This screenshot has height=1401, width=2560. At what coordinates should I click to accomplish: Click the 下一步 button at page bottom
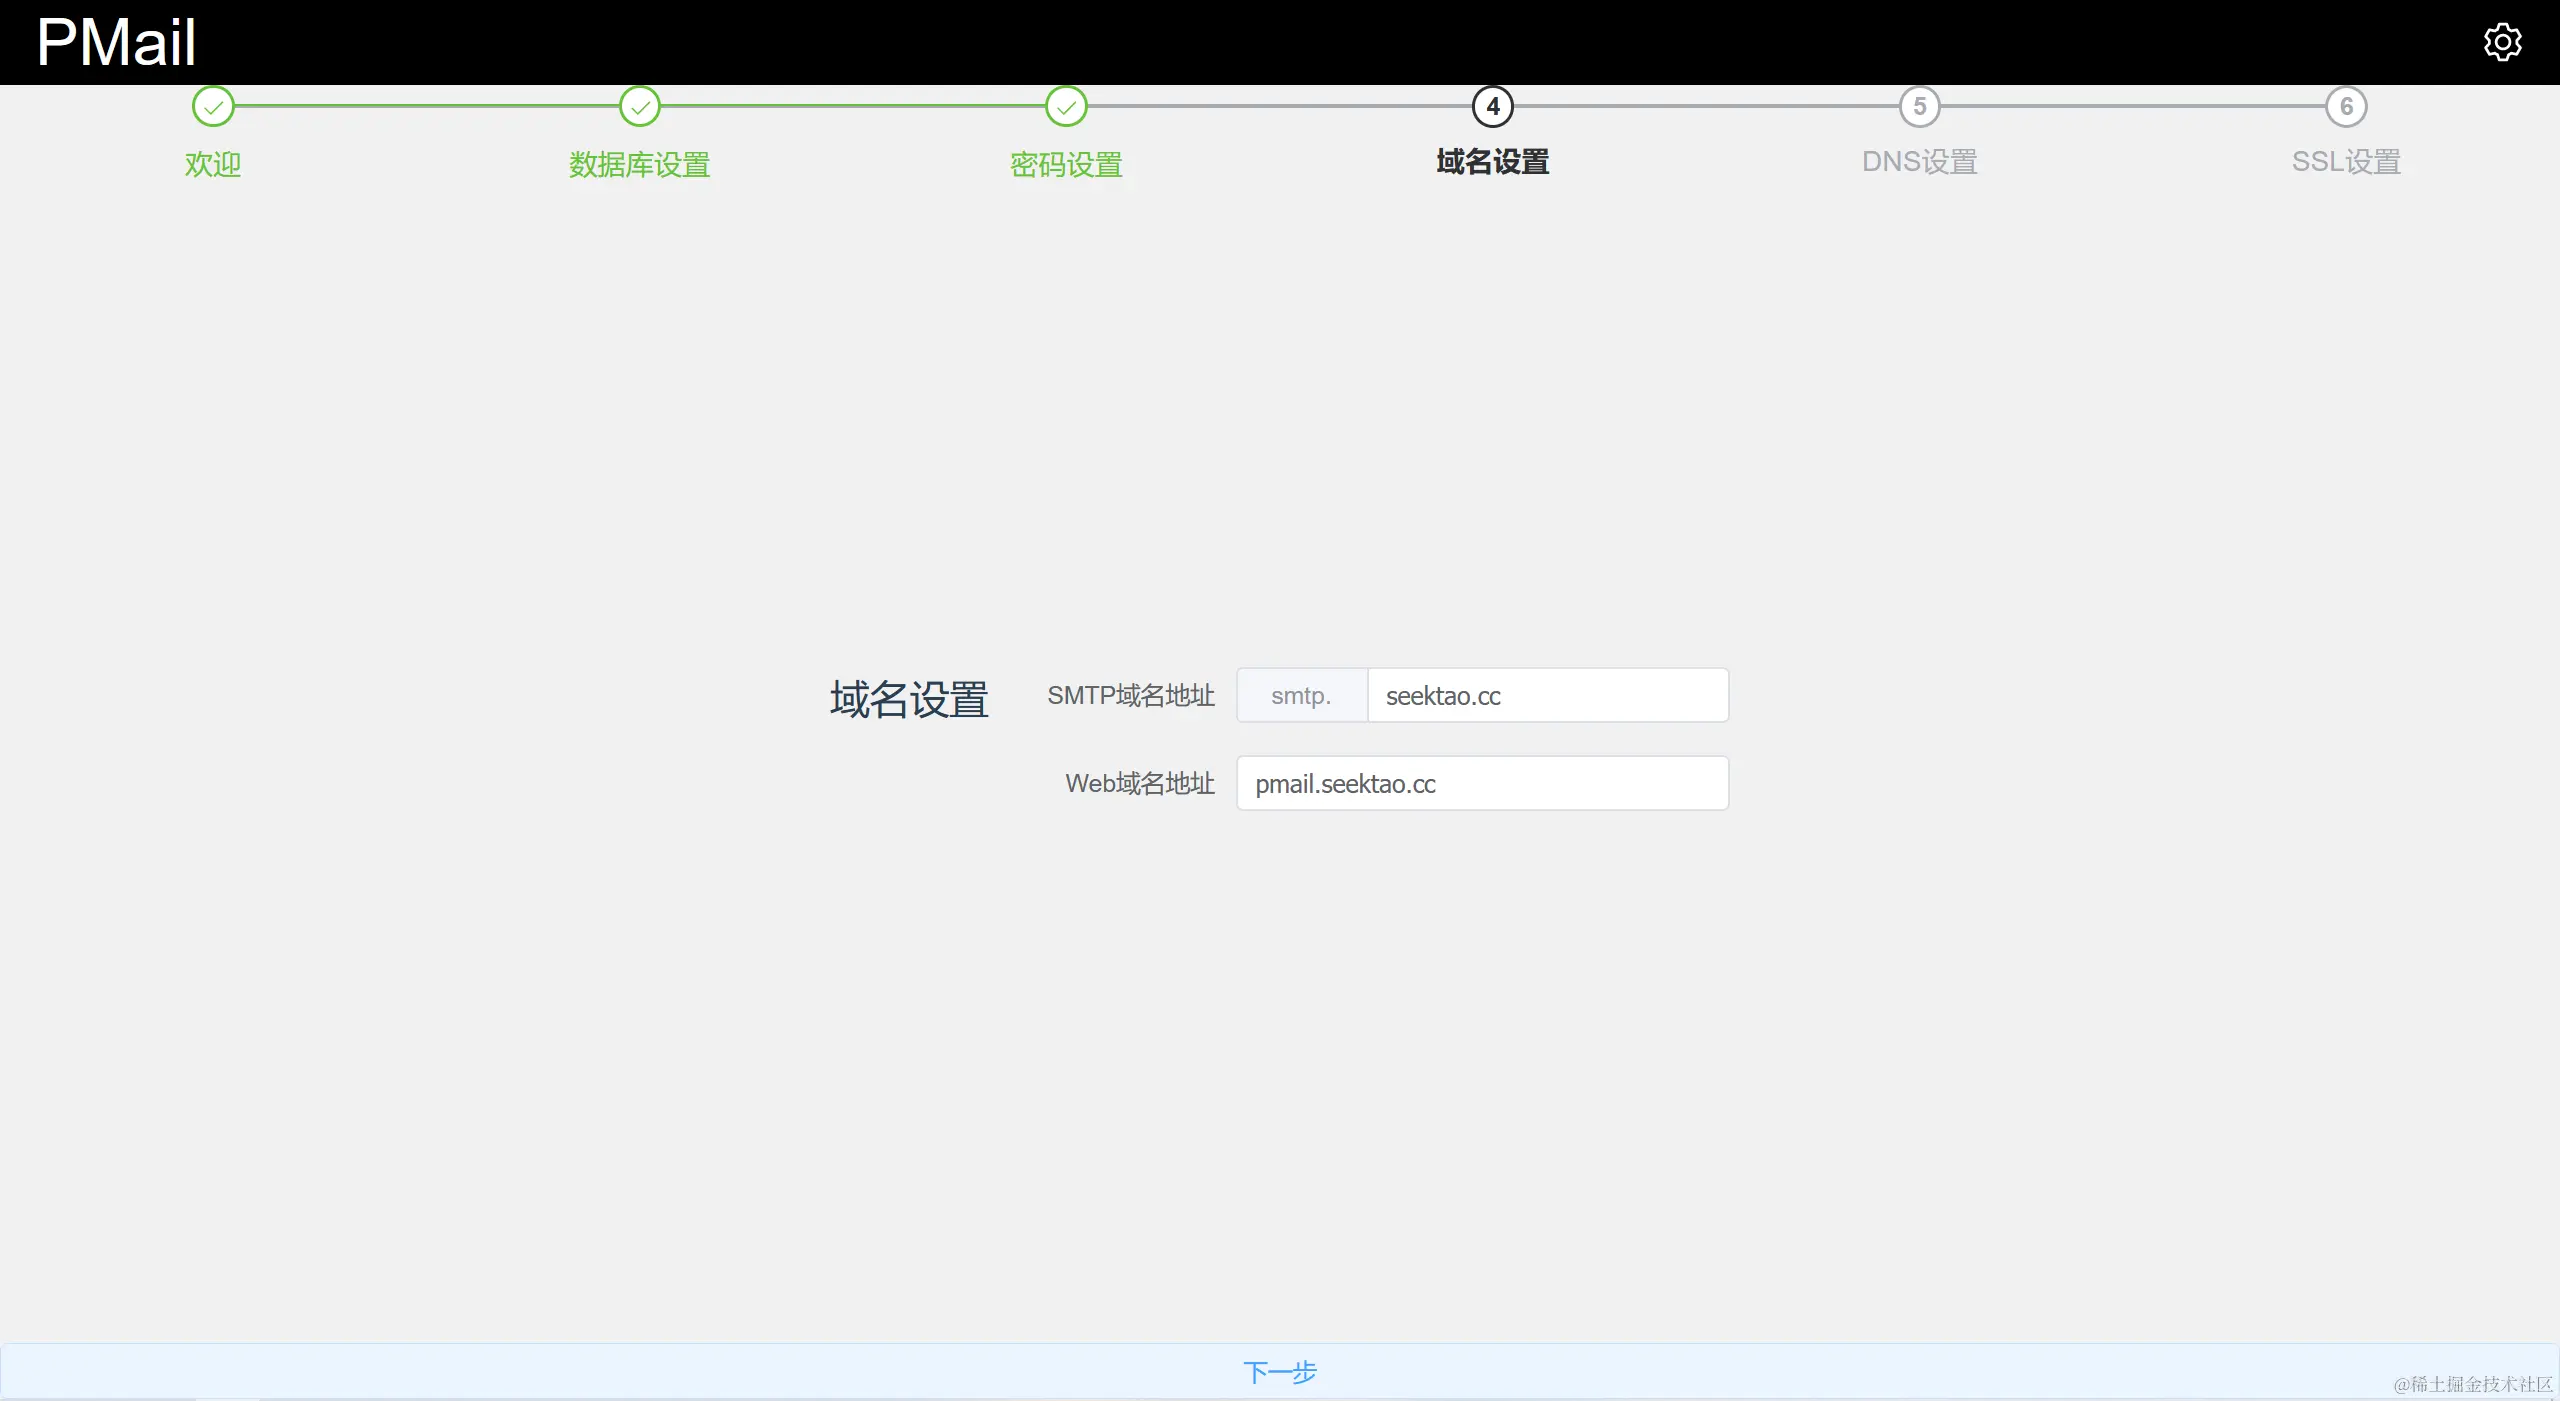coord(1281,1372)
